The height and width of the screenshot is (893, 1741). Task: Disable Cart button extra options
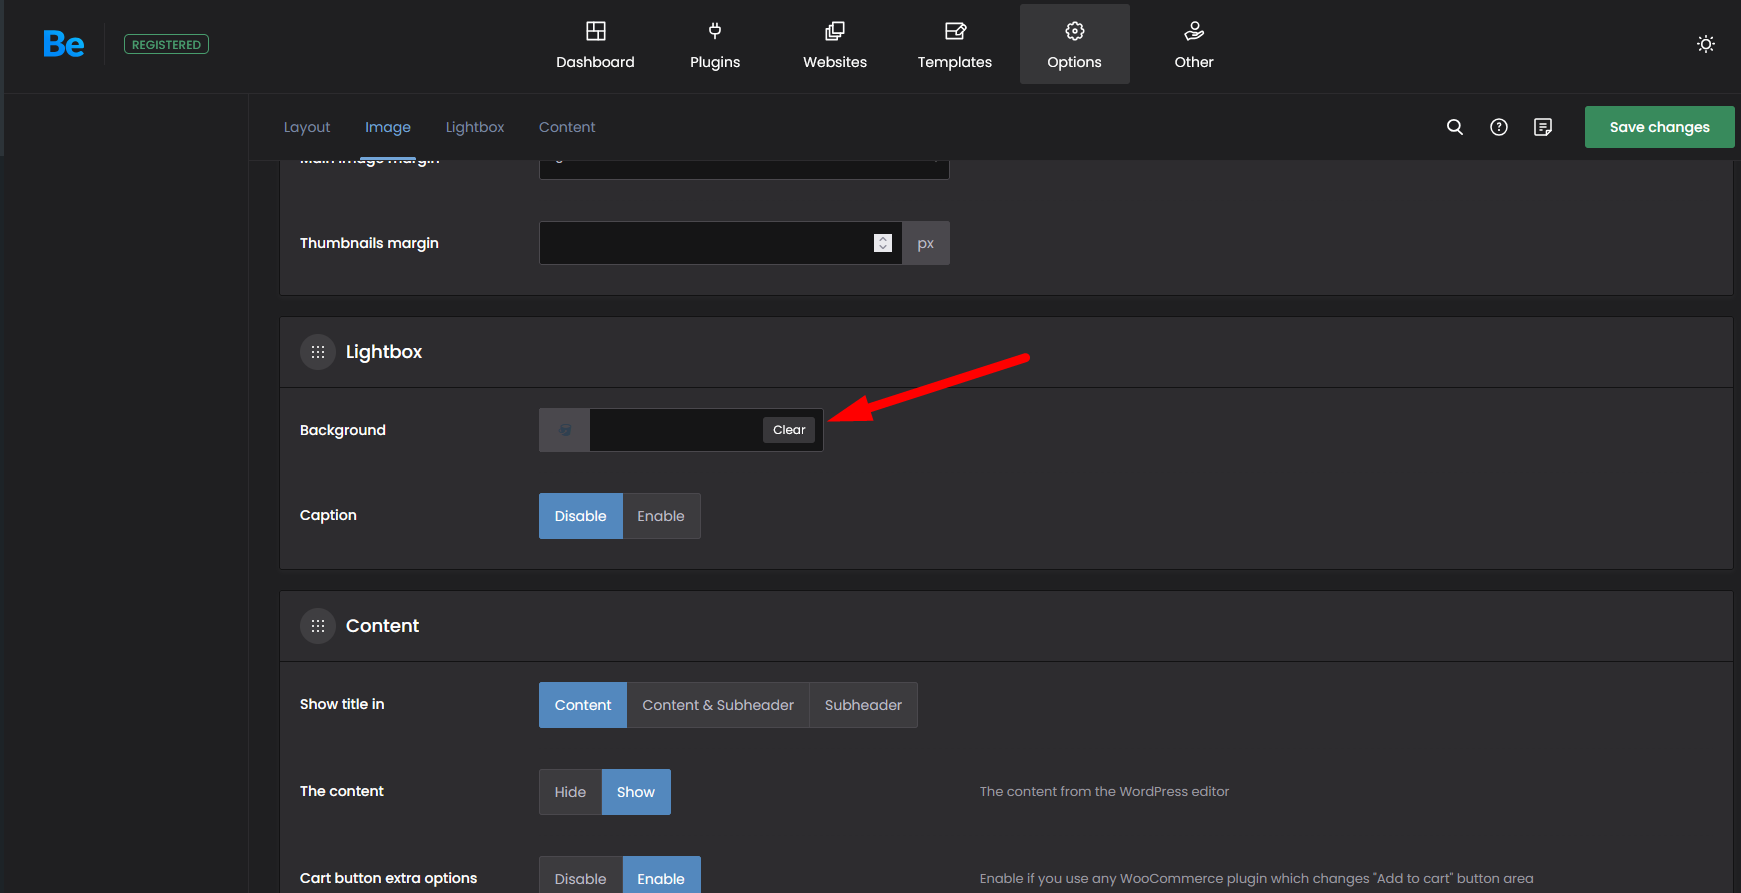tap(581, 876)
